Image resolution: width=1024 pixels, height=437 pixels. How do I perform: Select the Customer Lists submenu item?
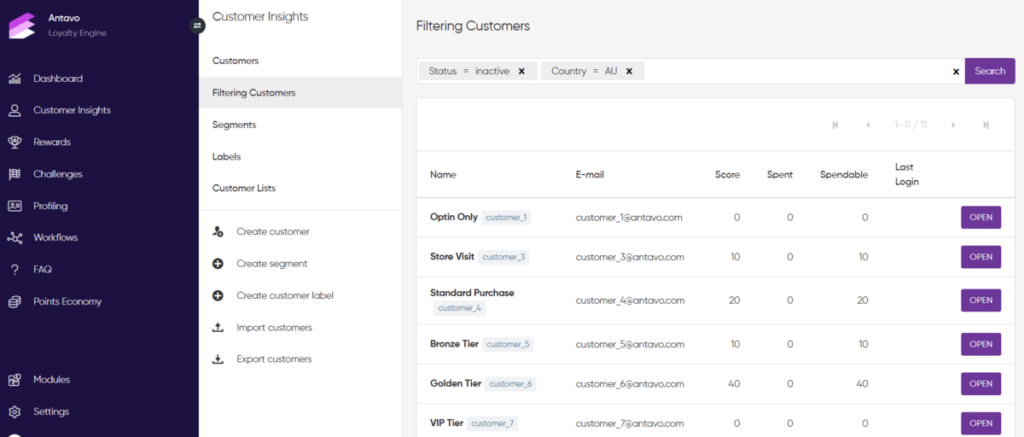tap(300, 188)
